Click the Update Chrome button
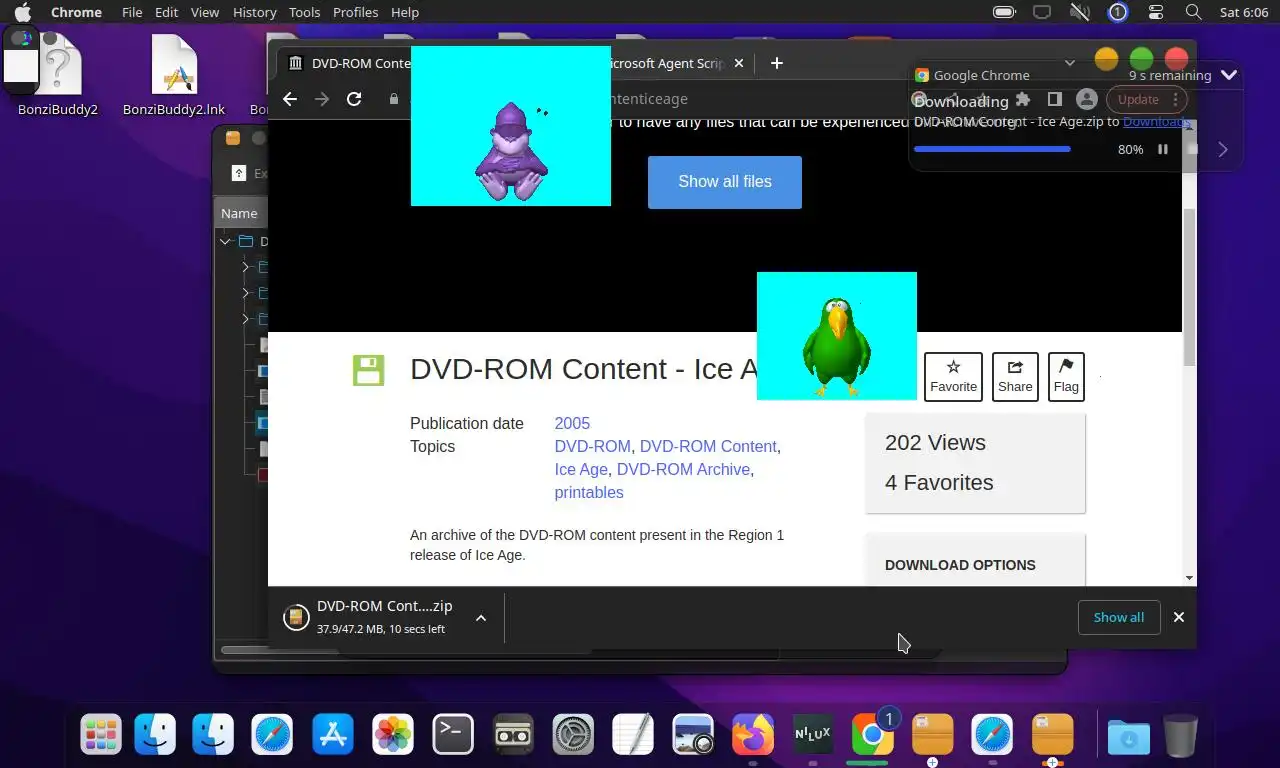This screenshot has width=1280, height=768. 1138,99
